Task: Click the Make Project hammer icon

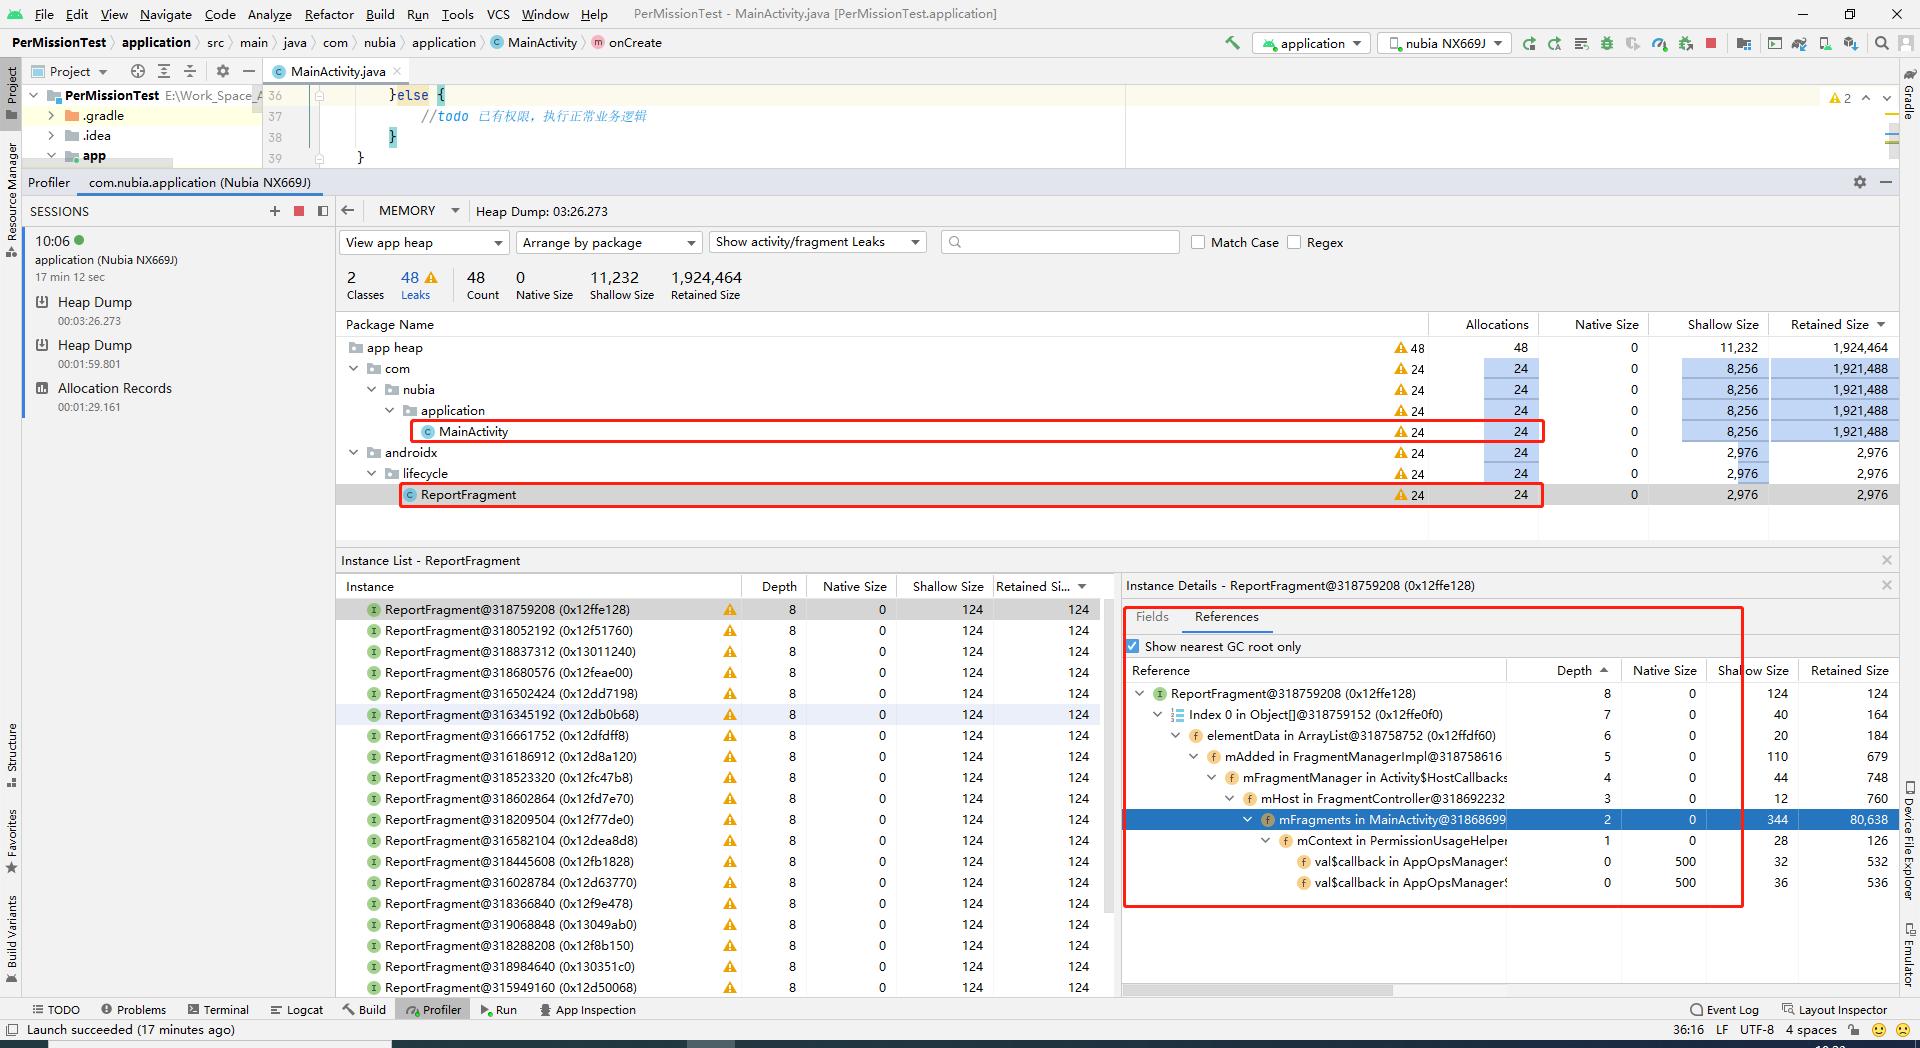Action: [1232, 43]
